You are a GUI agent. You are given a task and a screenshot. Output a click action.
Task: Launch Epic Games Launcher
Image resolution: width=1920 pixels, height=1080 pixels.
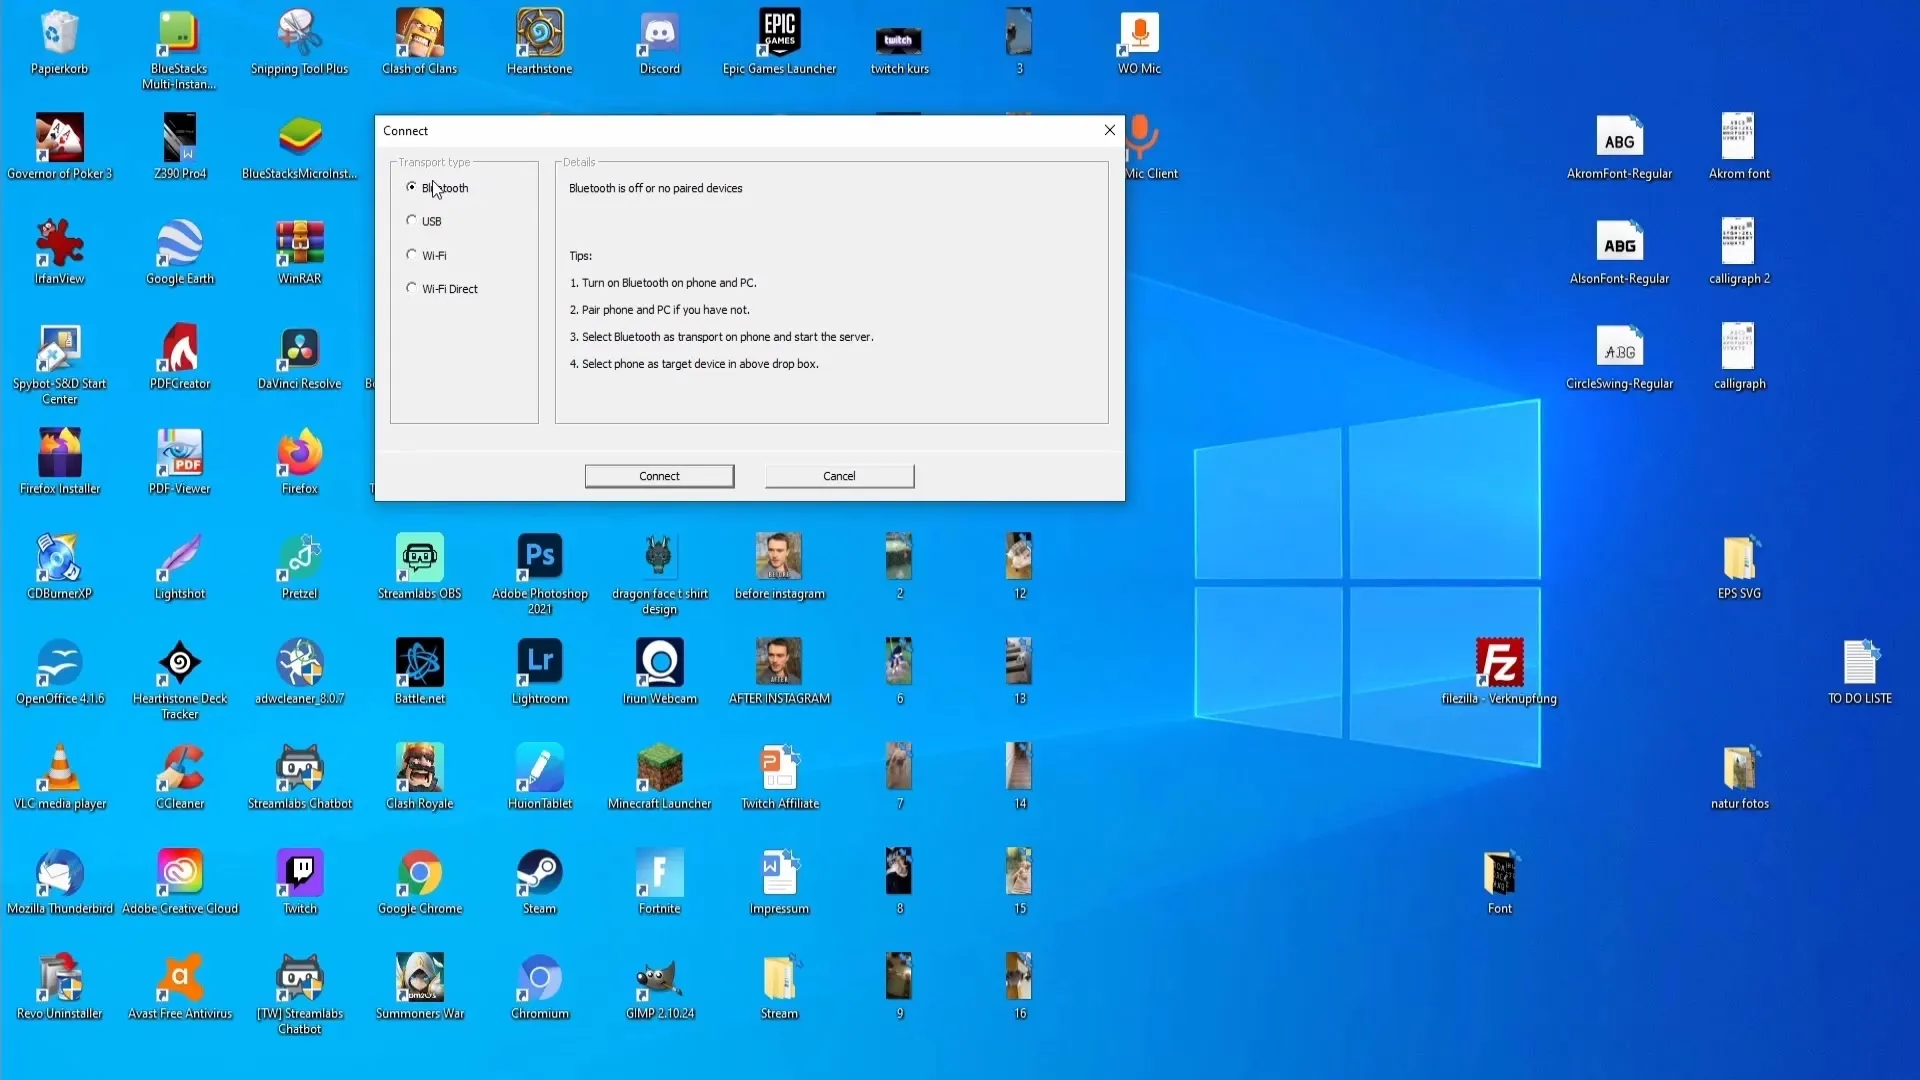(779, 42)
